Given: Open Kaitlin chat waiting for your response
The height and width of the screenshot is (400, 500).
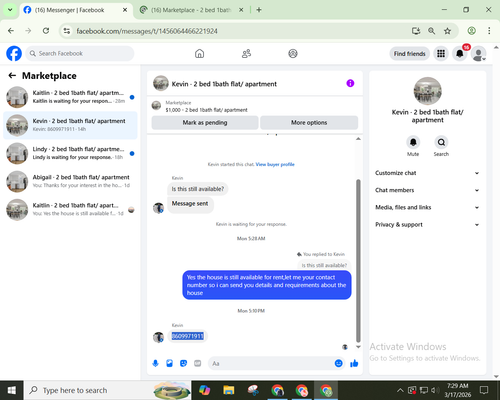Looking at the screenshot, I should point(70,97).
